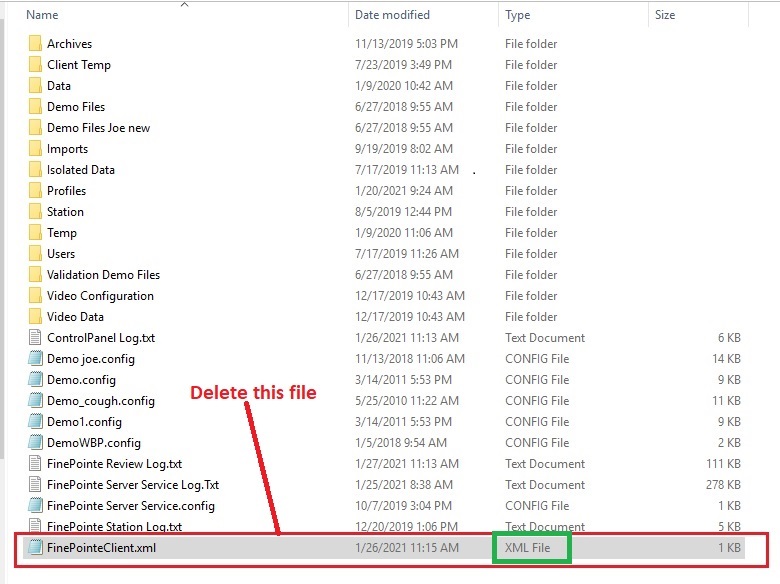Select the FinePointe Station Log.txt file name

[x=114, y=526]
